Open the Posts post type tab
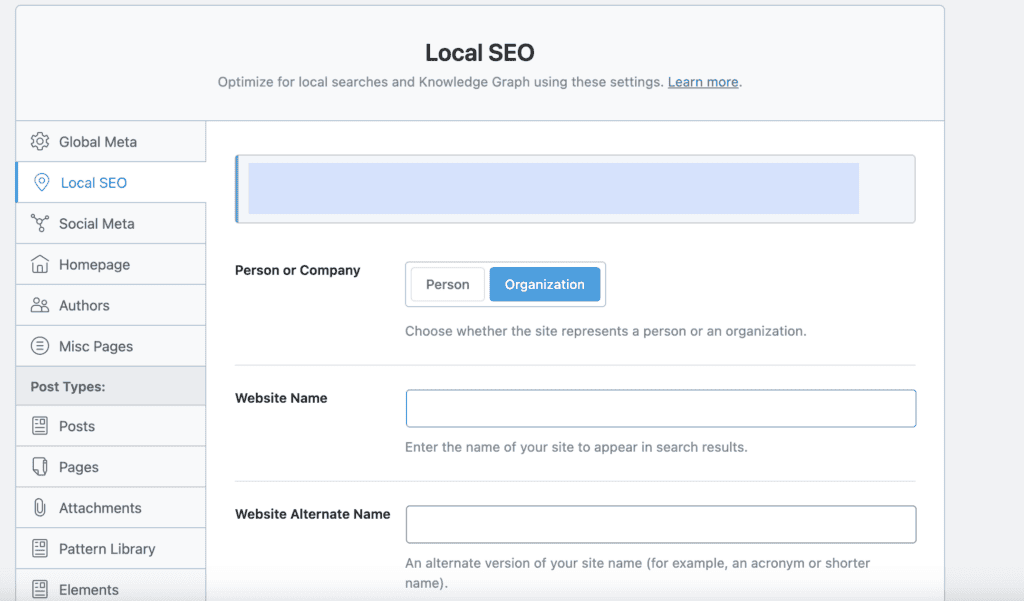Screen dimensions: 1024x601 click(x=111, y=426)
